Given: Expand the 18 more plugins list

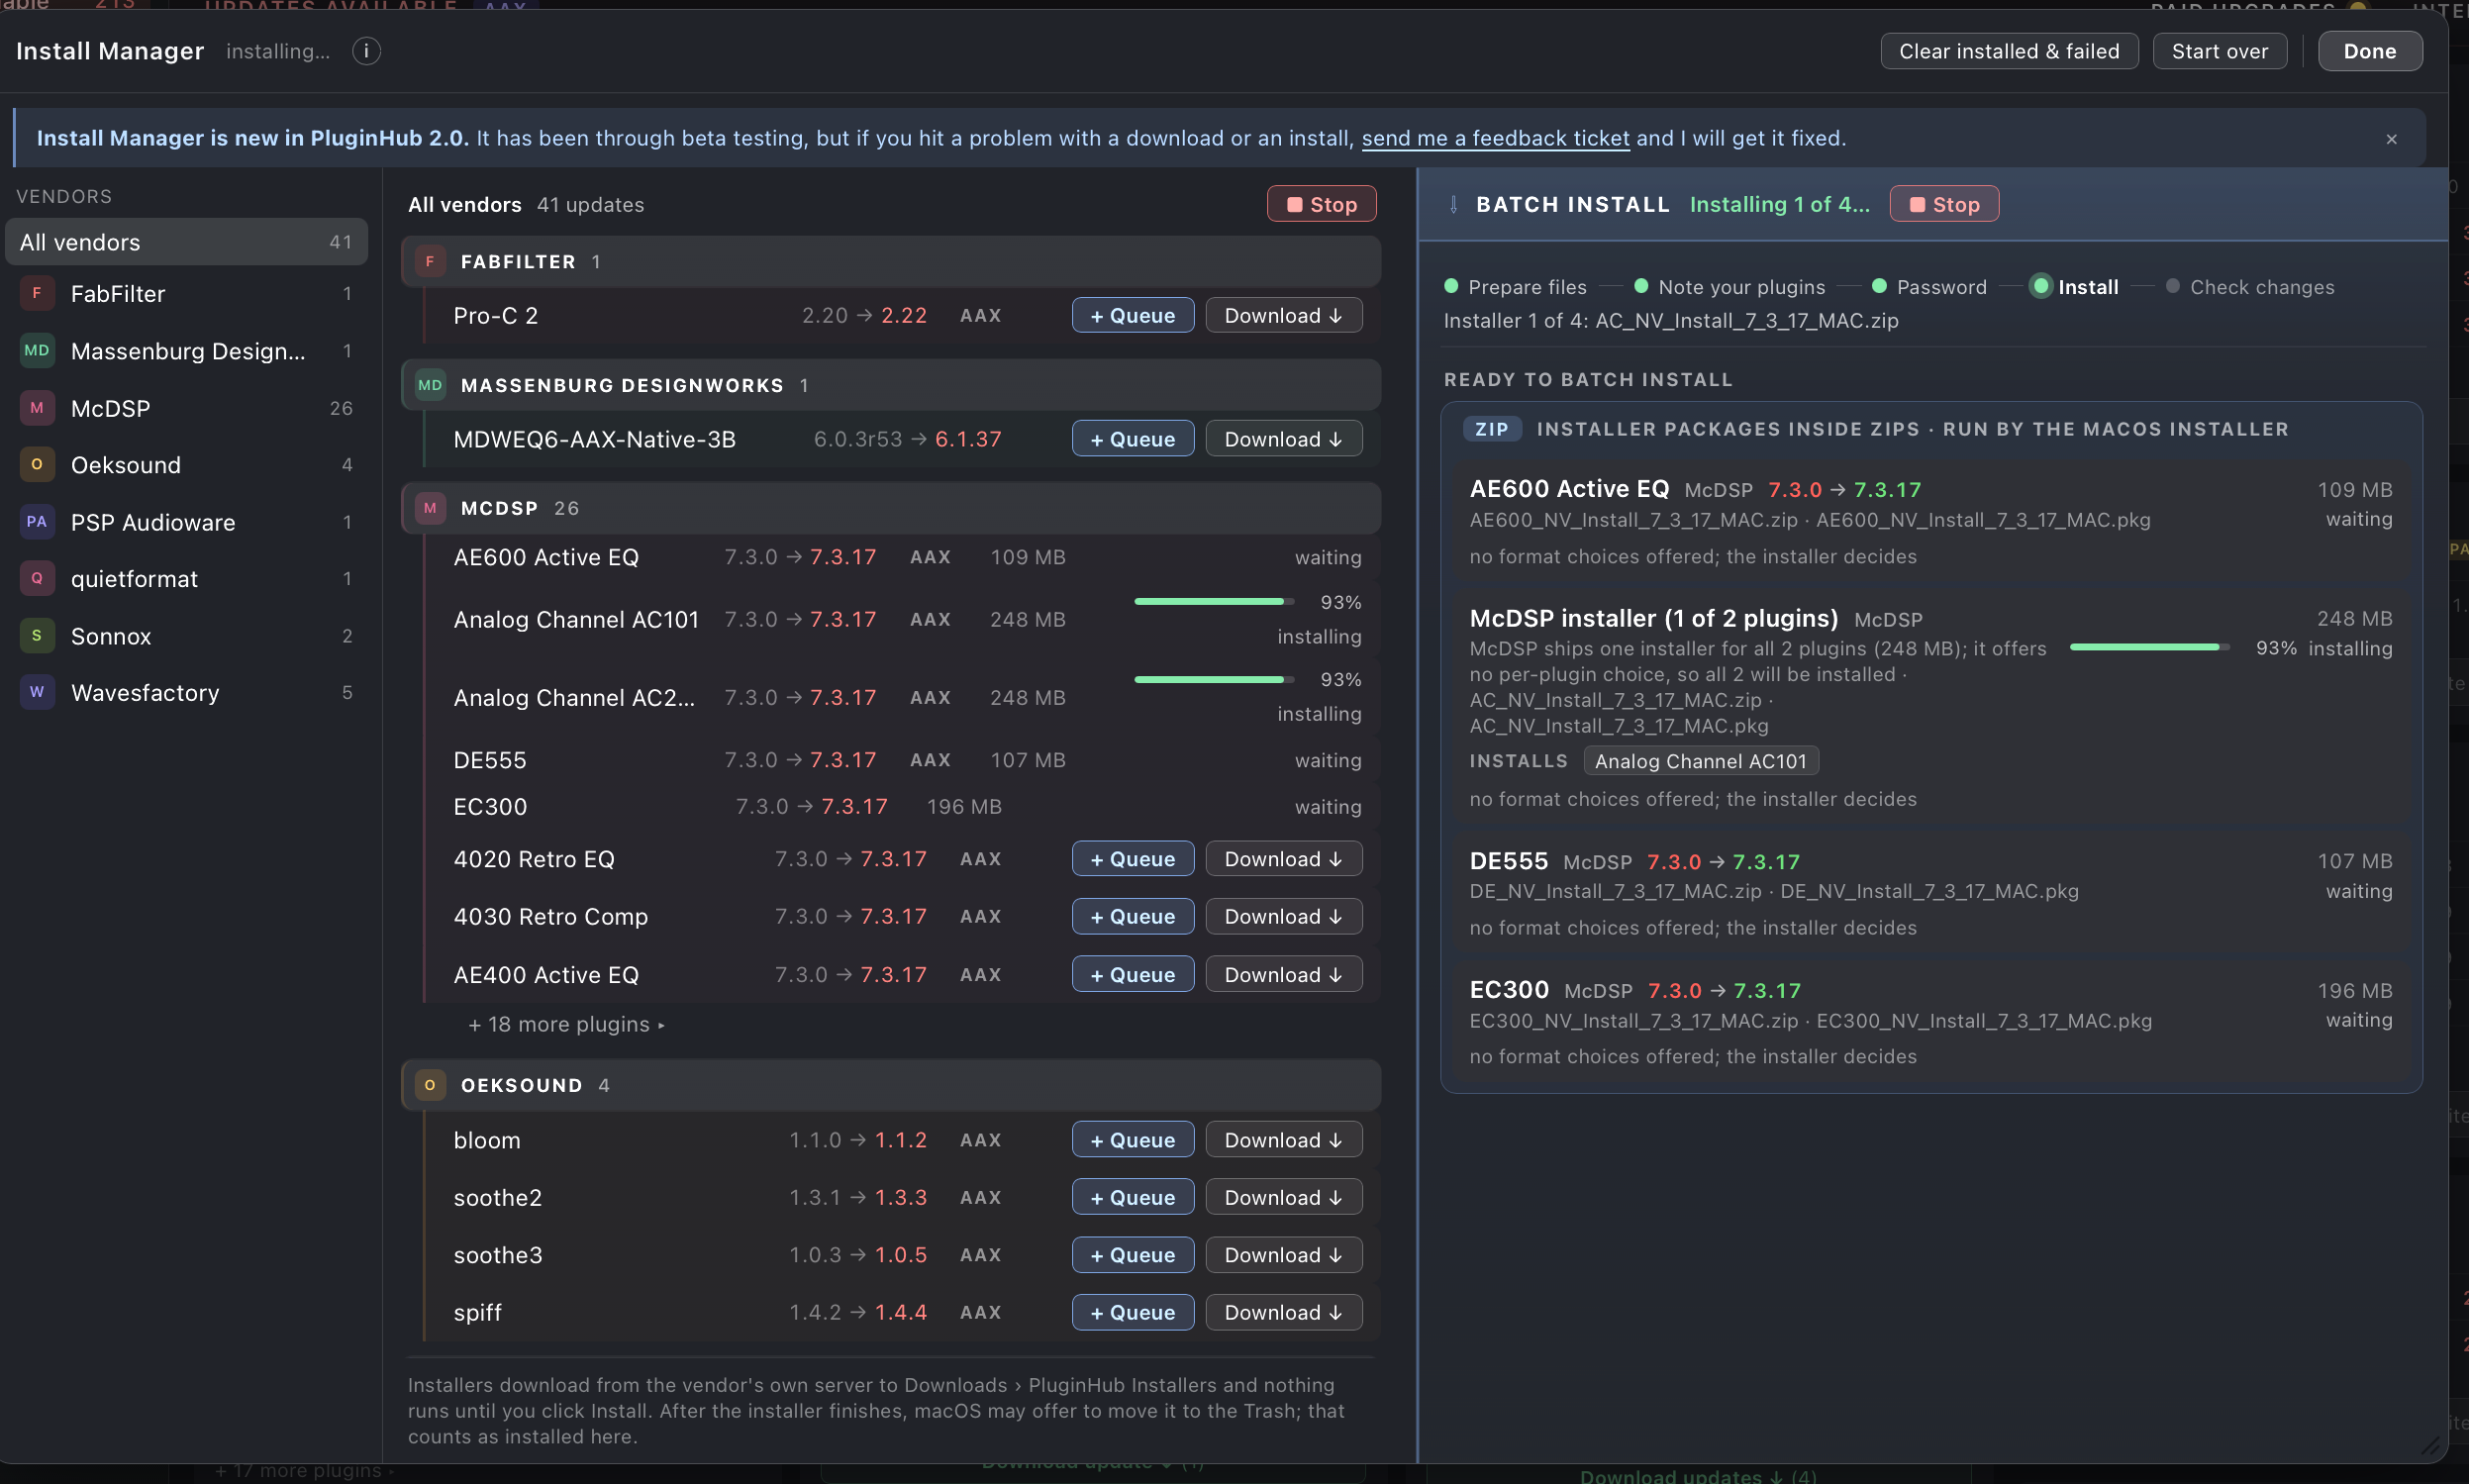Looking at the screenshot, I should (x=566, y=1024).
